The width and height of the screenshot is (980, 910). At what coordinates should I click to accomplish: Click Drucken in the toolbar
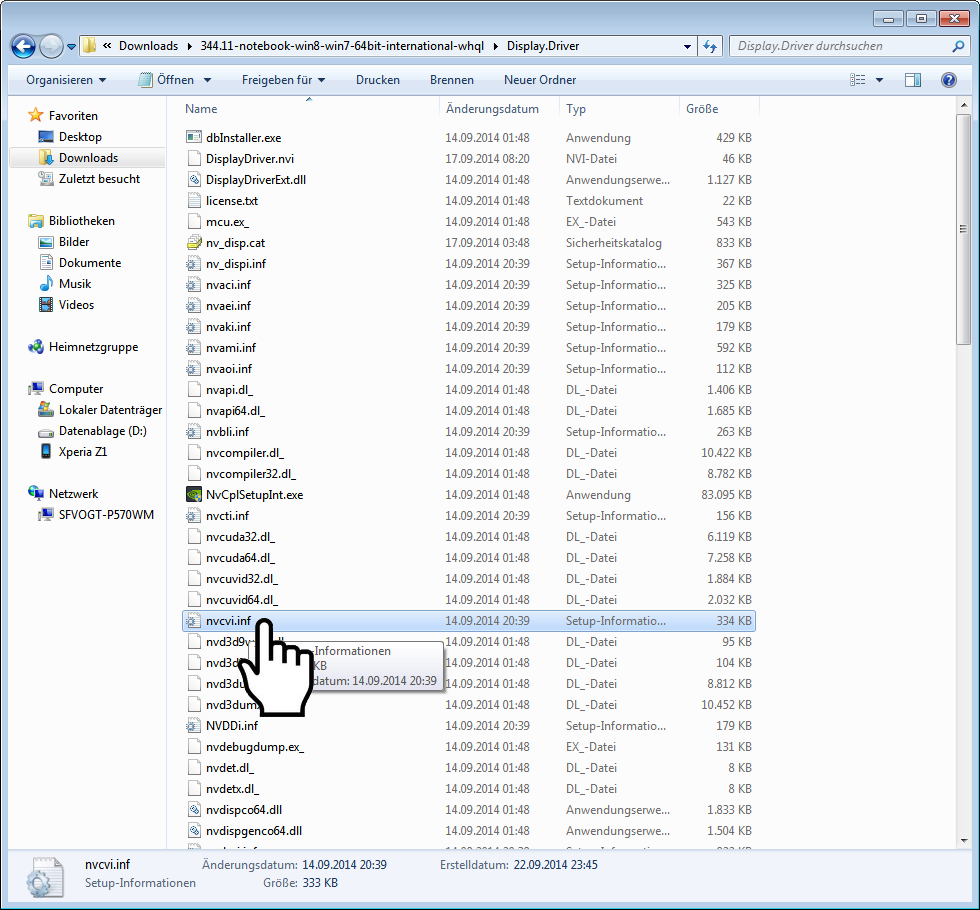378,80
